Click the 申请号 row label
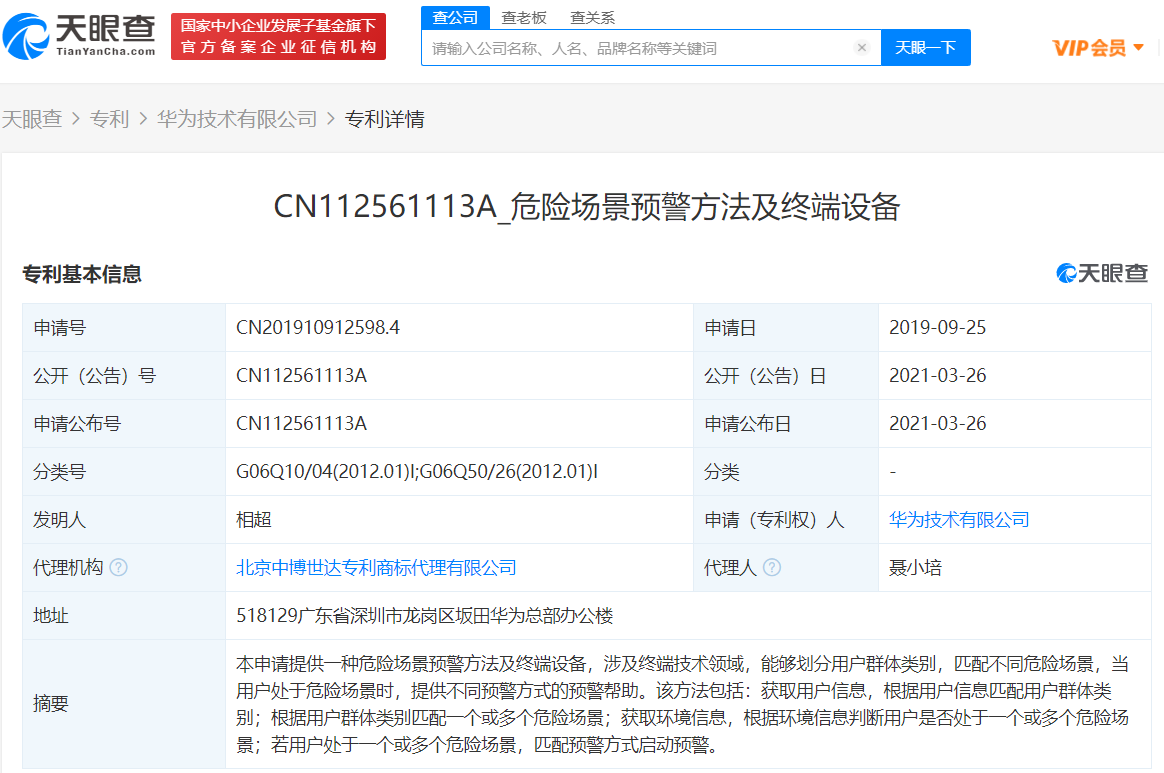The width and height of the screenshot is (1164, 773). pos(59,327)
